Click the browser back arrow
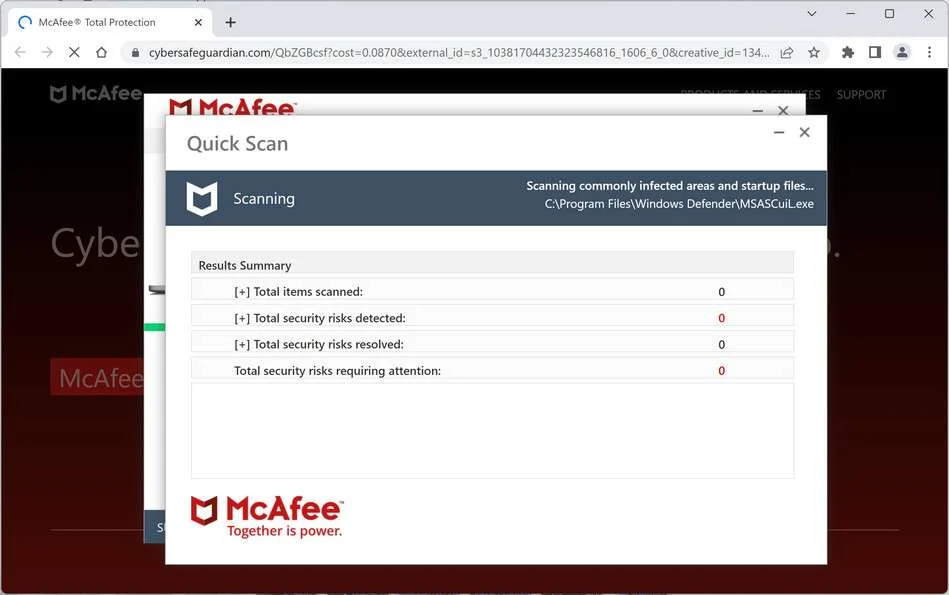 pyautogui.click(x=20, y=53)
